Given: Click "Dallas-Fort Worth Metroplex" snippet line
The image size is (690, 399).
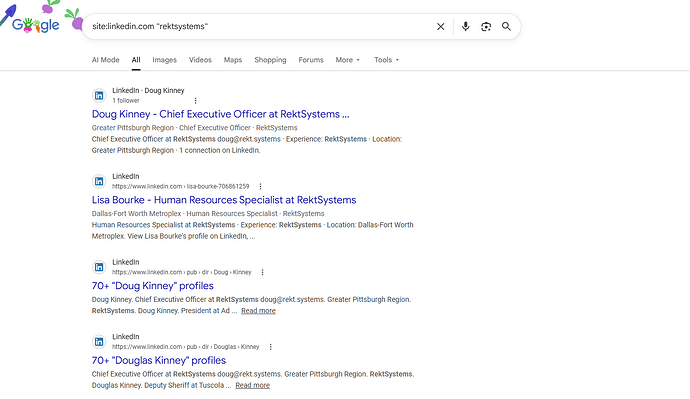Looking at the screenshot, I should click(208, 214).
